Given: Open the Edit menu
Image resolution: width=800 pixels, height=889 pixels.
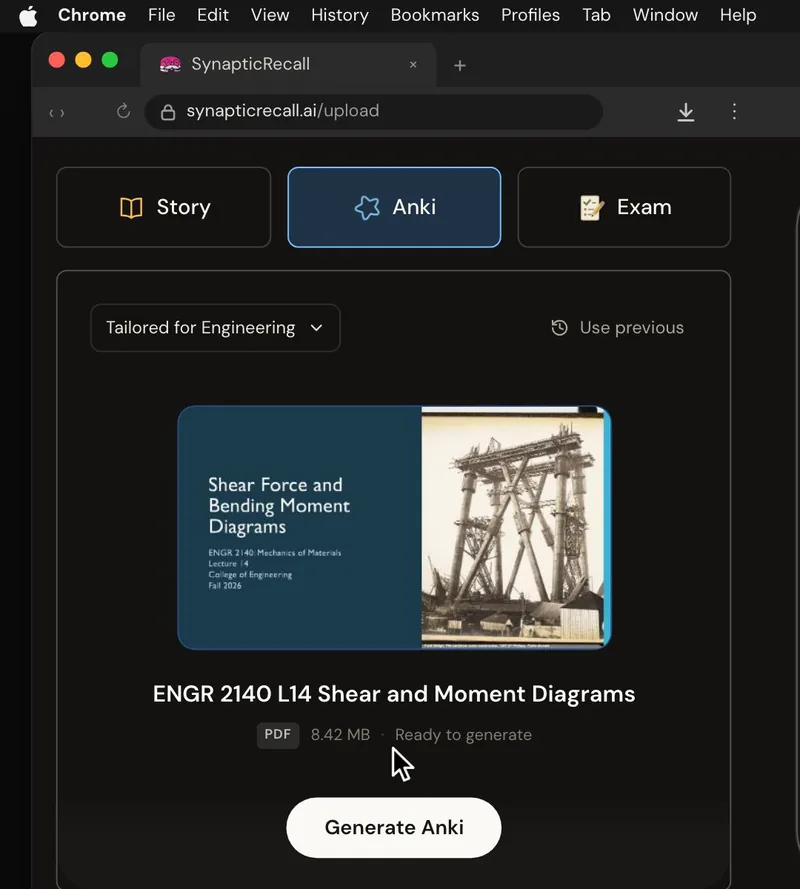Looking at the screenshot, I should pos(213,15).
